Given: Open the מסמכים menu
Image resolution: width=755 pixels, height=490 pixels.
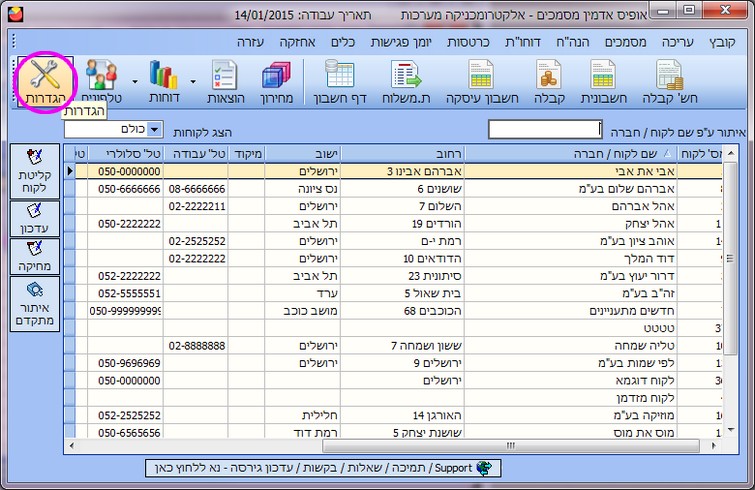Looking at the screenshot, I should (625, 42).
